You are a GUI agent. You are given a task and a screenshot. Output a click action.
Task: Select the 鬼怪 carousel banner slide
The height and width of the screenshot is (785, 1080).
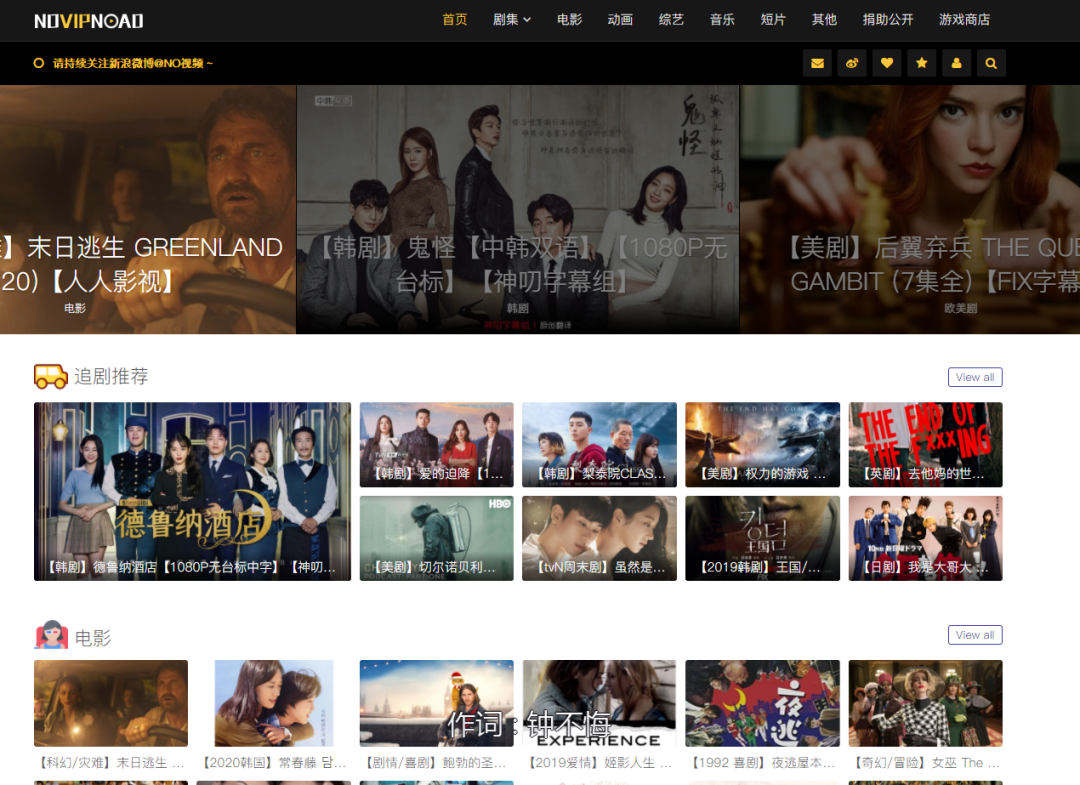click(517, 209)
